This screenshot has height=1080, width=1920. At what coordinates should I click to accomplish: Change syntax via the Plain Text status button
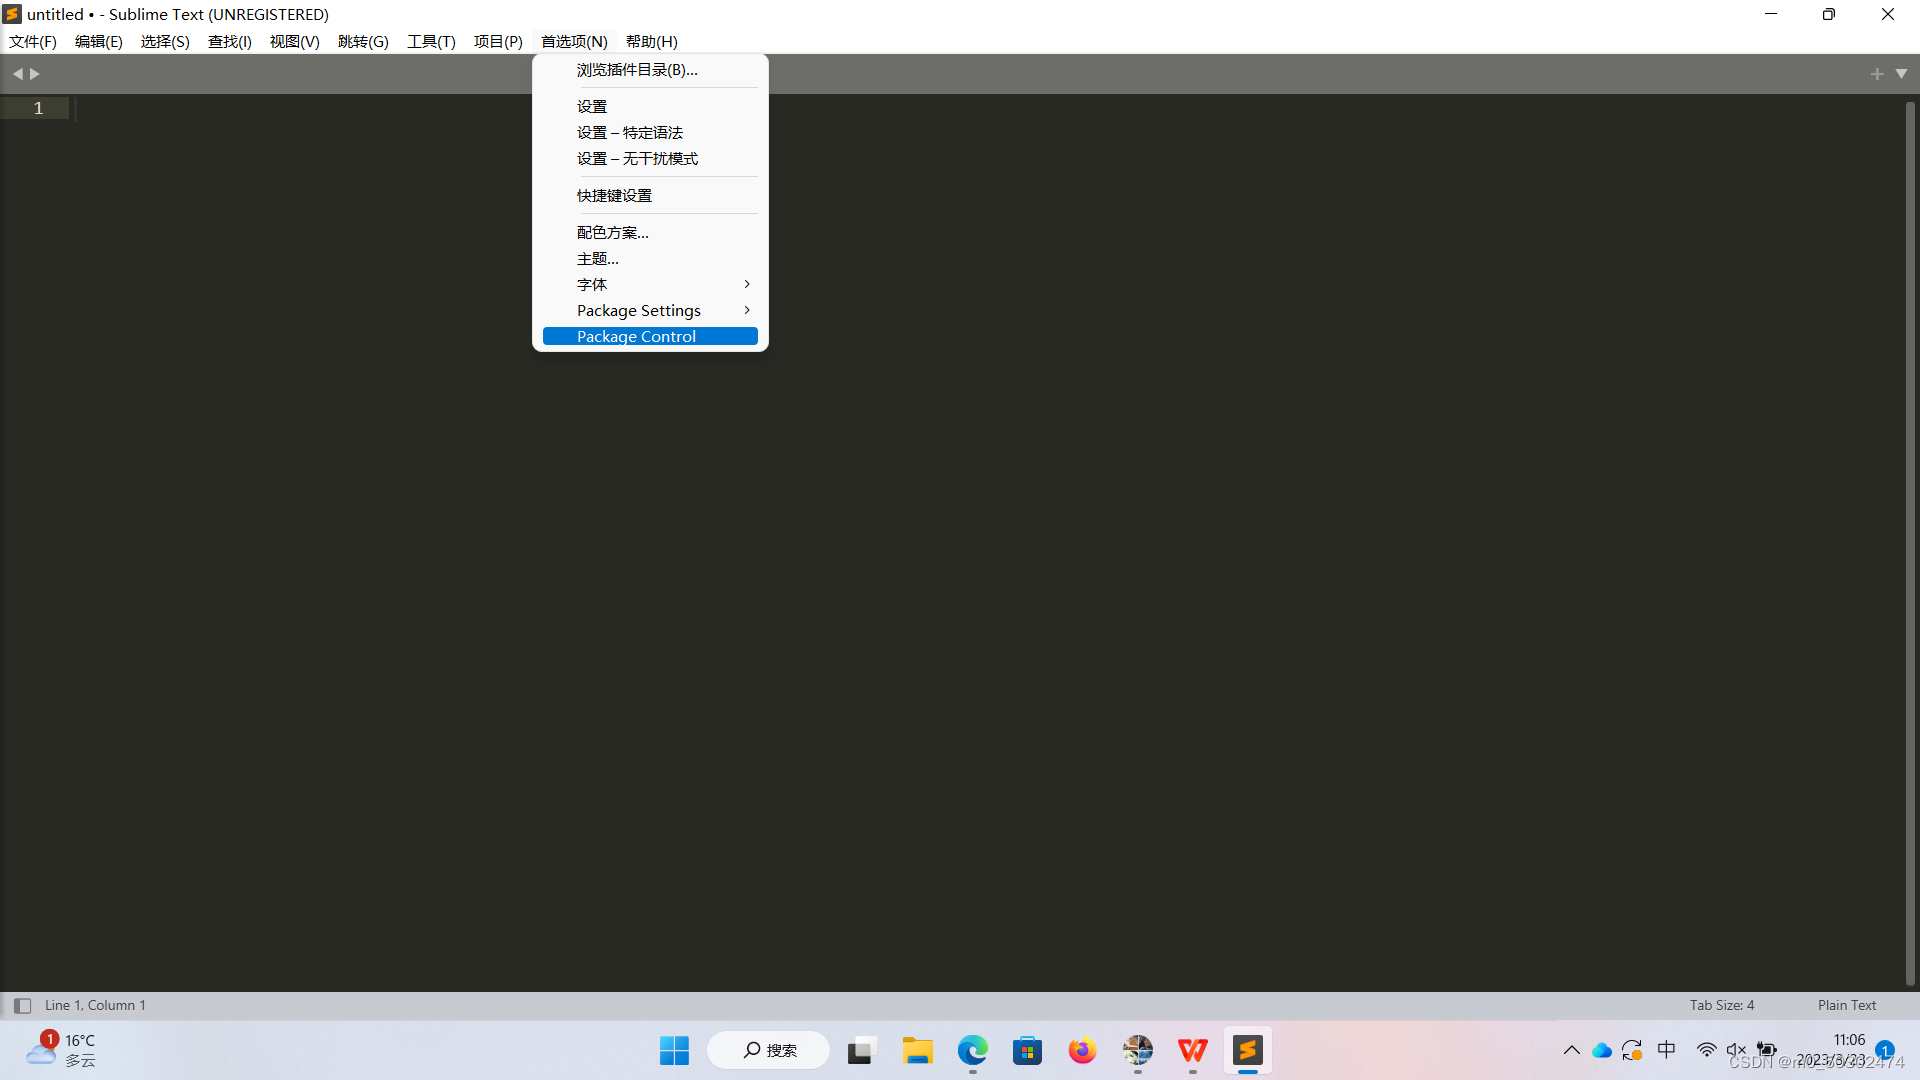click(1845, 1005)
